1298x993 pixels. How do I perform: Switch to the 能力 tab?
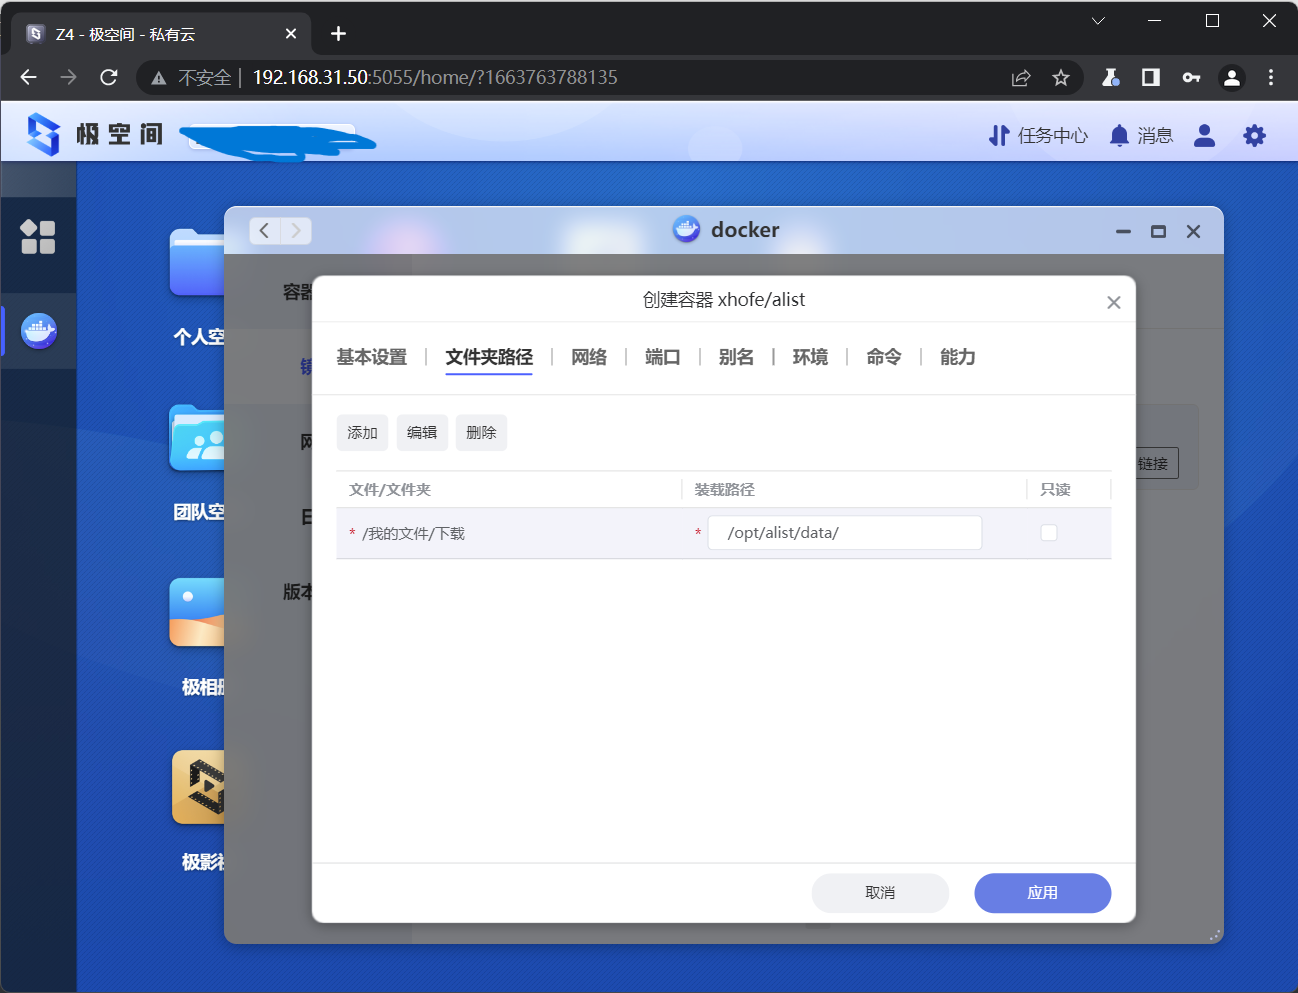958,357
